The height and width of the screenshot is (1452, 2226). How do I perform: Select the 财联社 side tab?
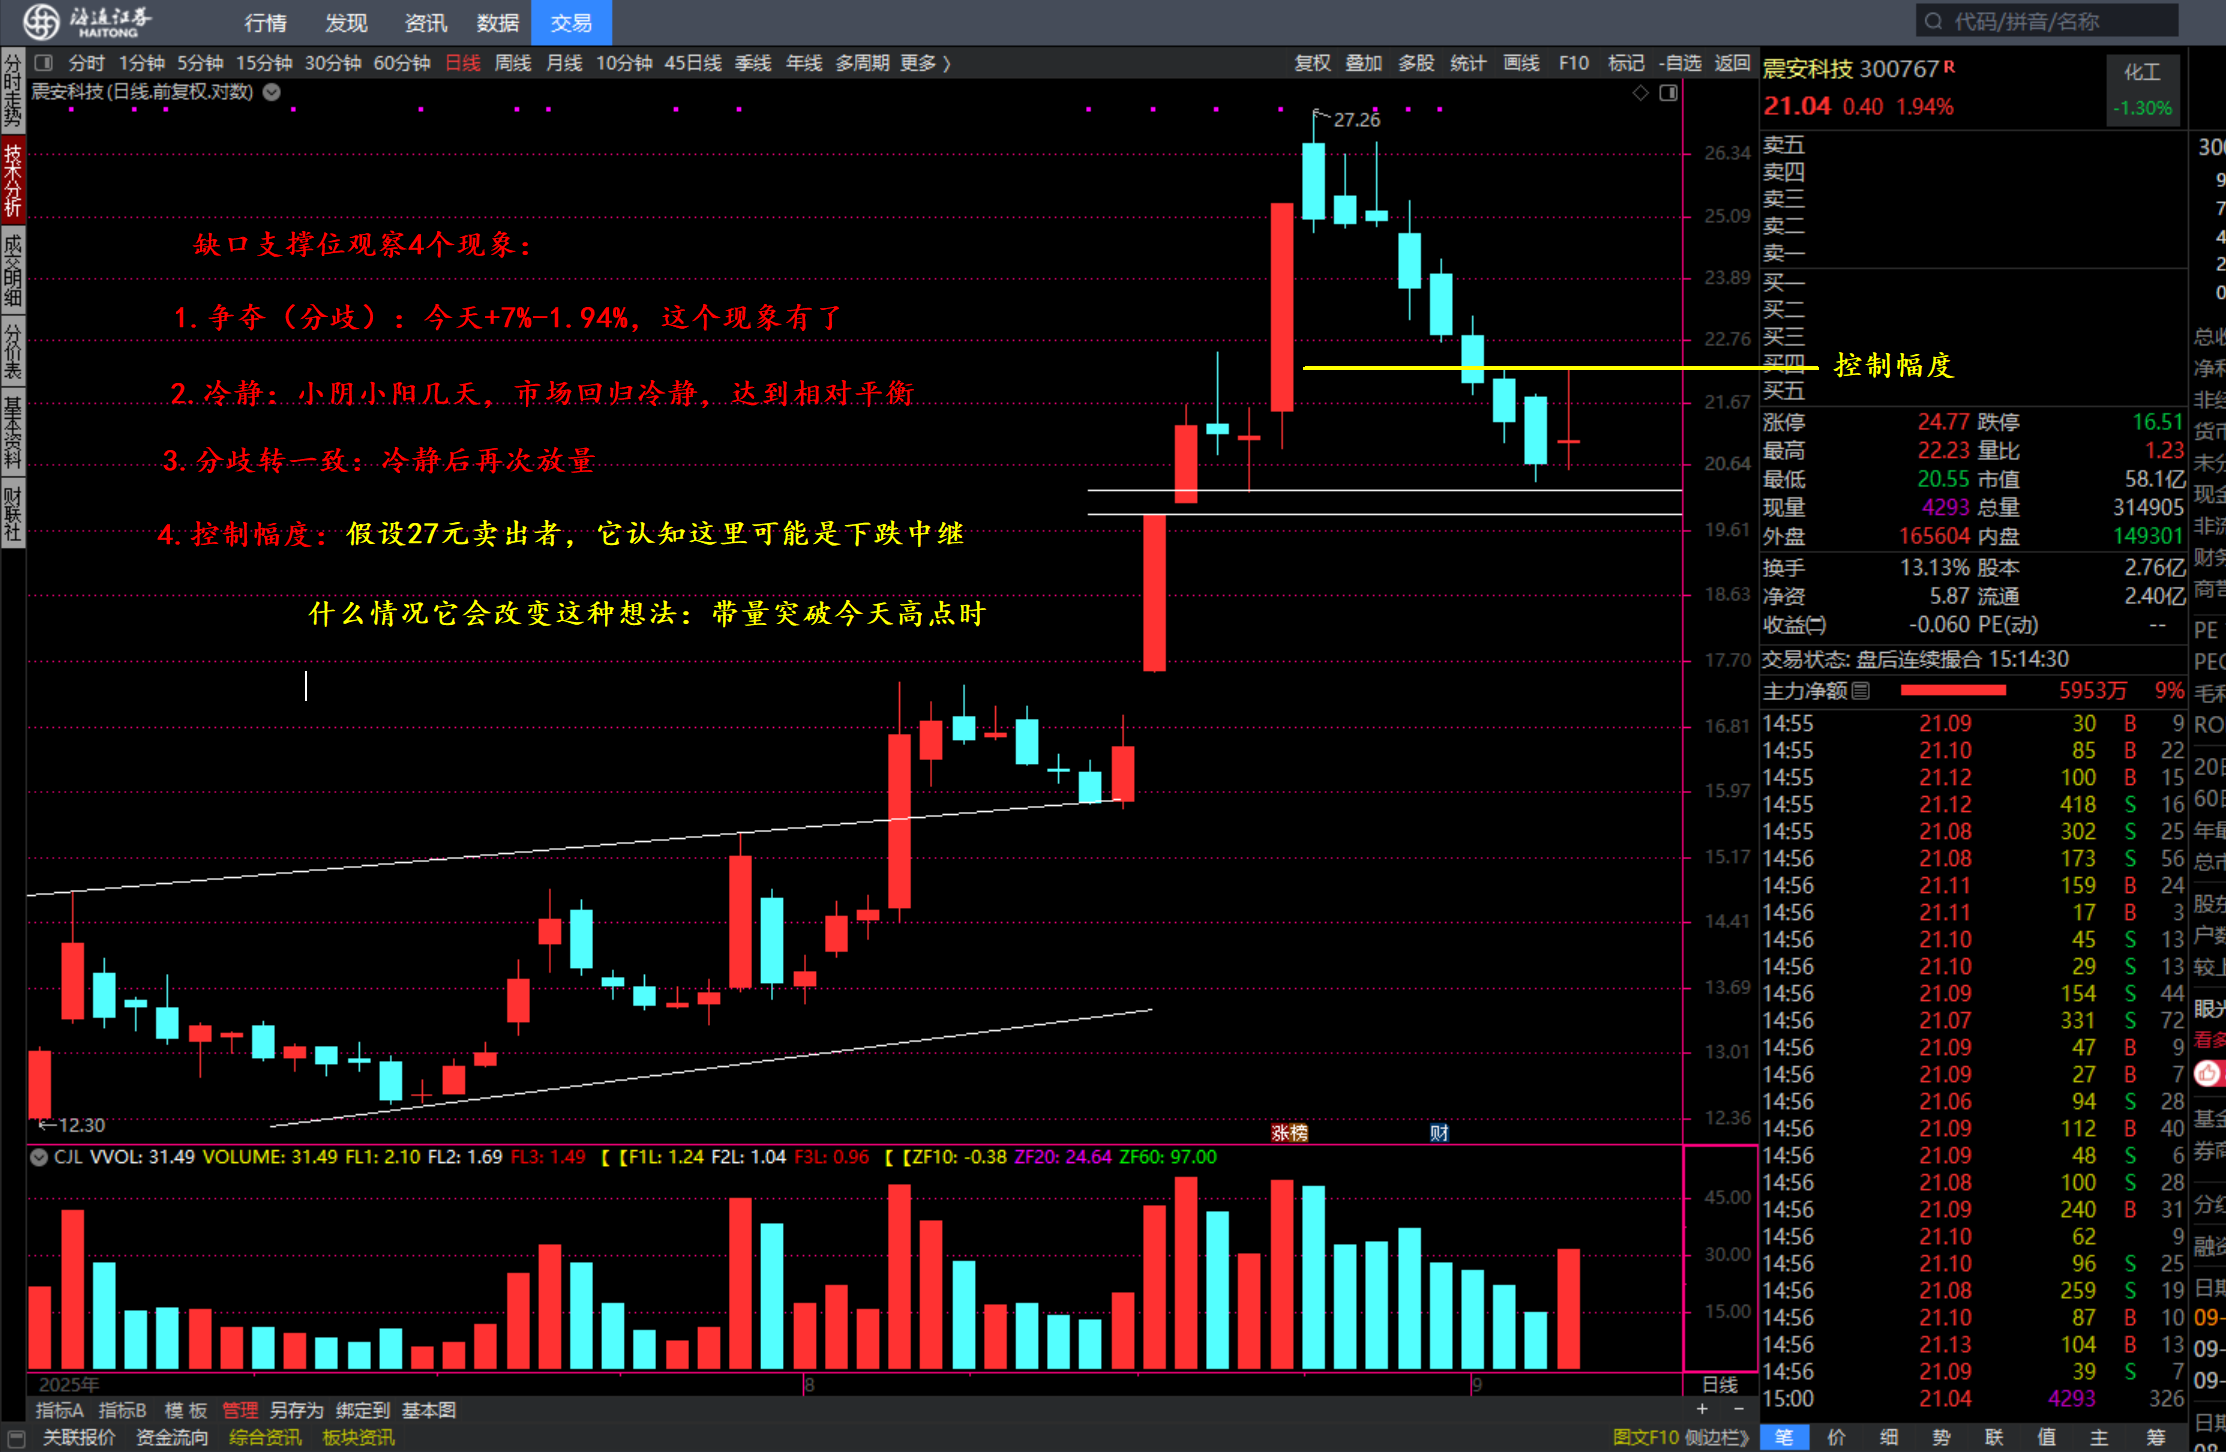pos(13,513)
